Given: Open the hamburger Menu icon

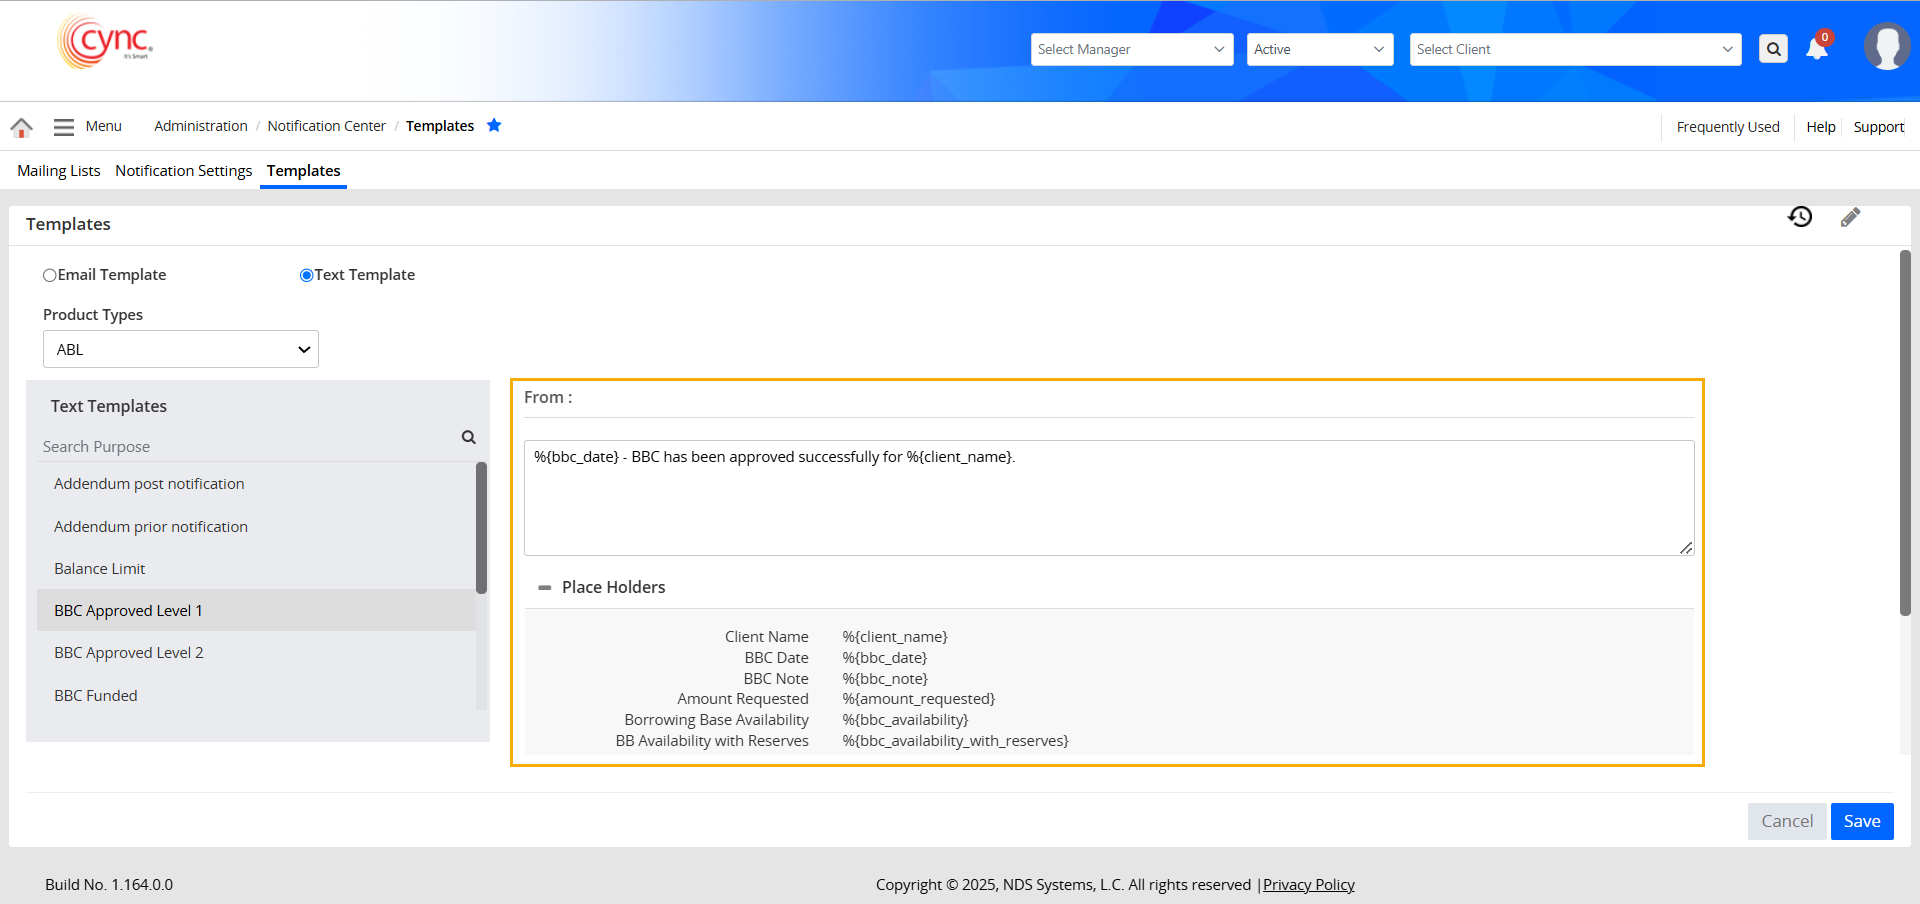Looking at the screenshot, I should point(64,127).
